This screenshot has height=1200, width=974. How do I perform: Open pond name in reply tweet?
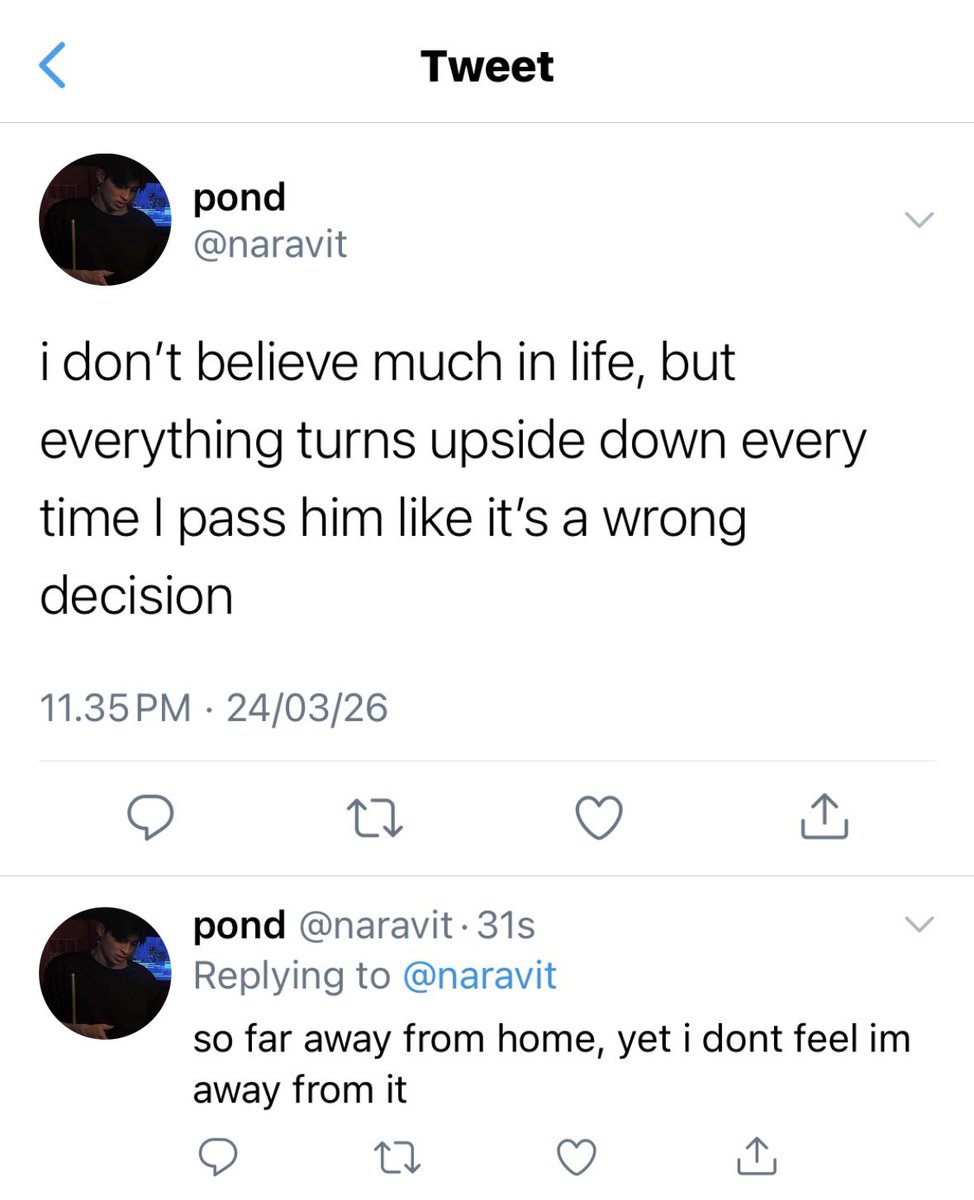pyautogui.click(x=239, y=926)
